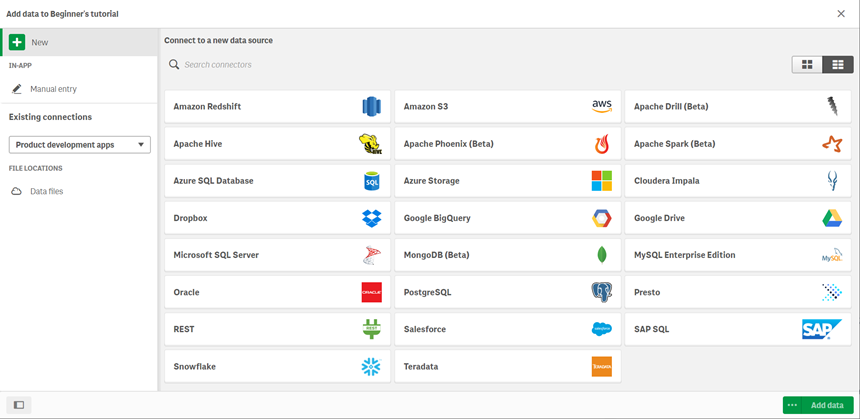Toggle the sidebar panel at bottom left
This screenshot has width=860, height=419.
click(x=18, y=405)
